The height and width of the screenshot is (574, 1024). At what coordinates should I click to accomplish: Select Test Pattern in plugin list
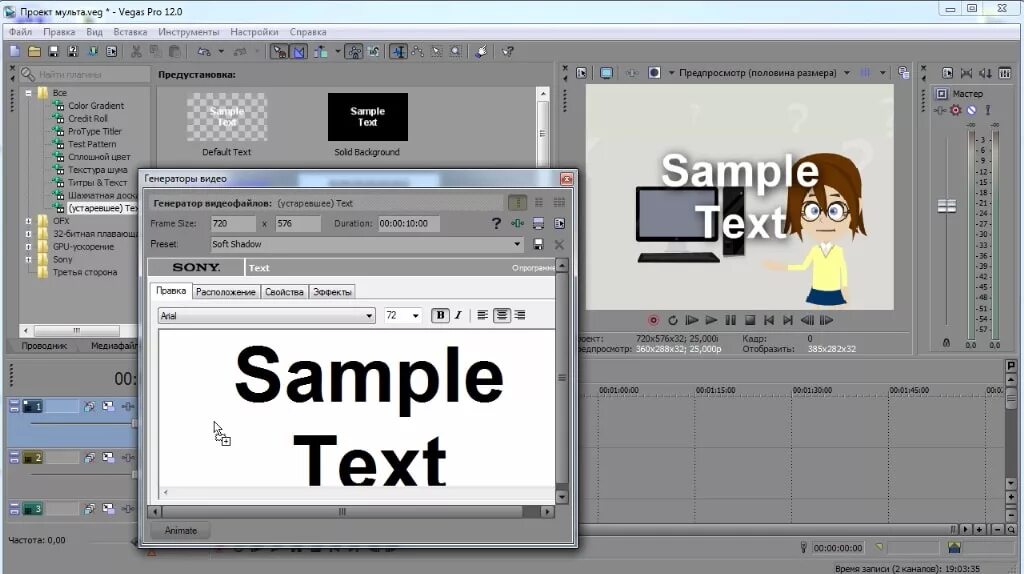point(92,144)
